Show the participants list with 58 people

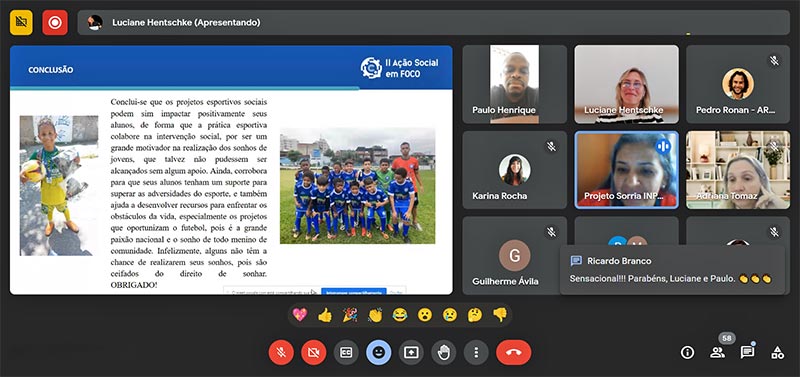[x=717, y=353]
